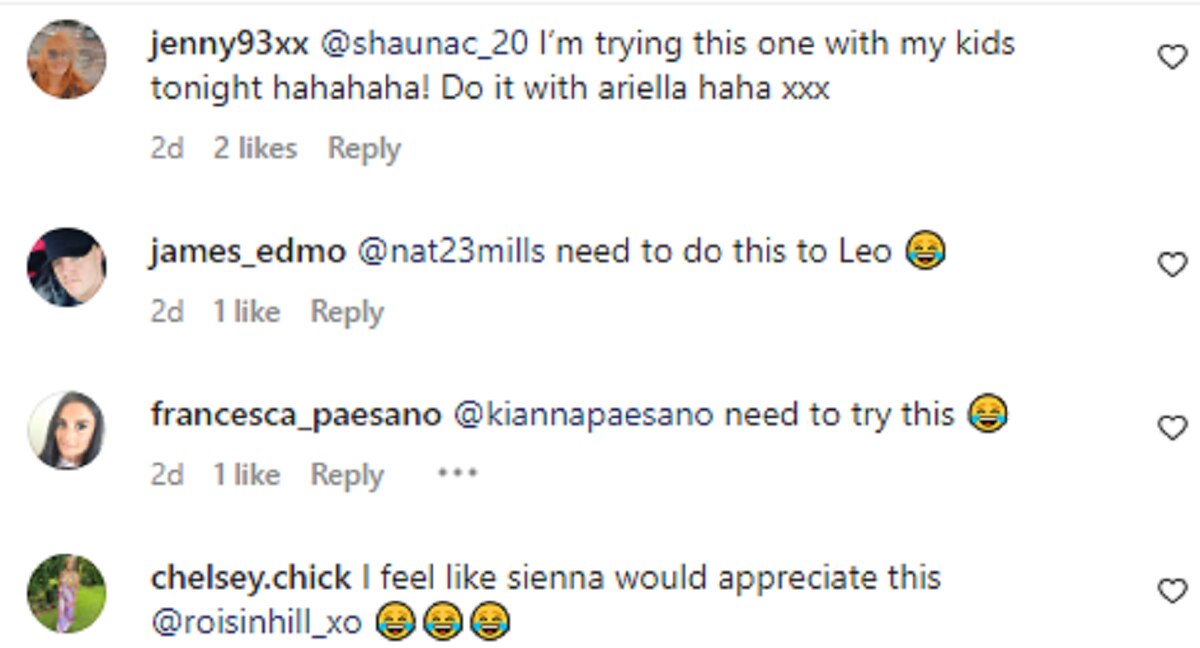Open the @nat23mills mention
The width and height of the screenshot is (1200, 648).
(449, 251)
